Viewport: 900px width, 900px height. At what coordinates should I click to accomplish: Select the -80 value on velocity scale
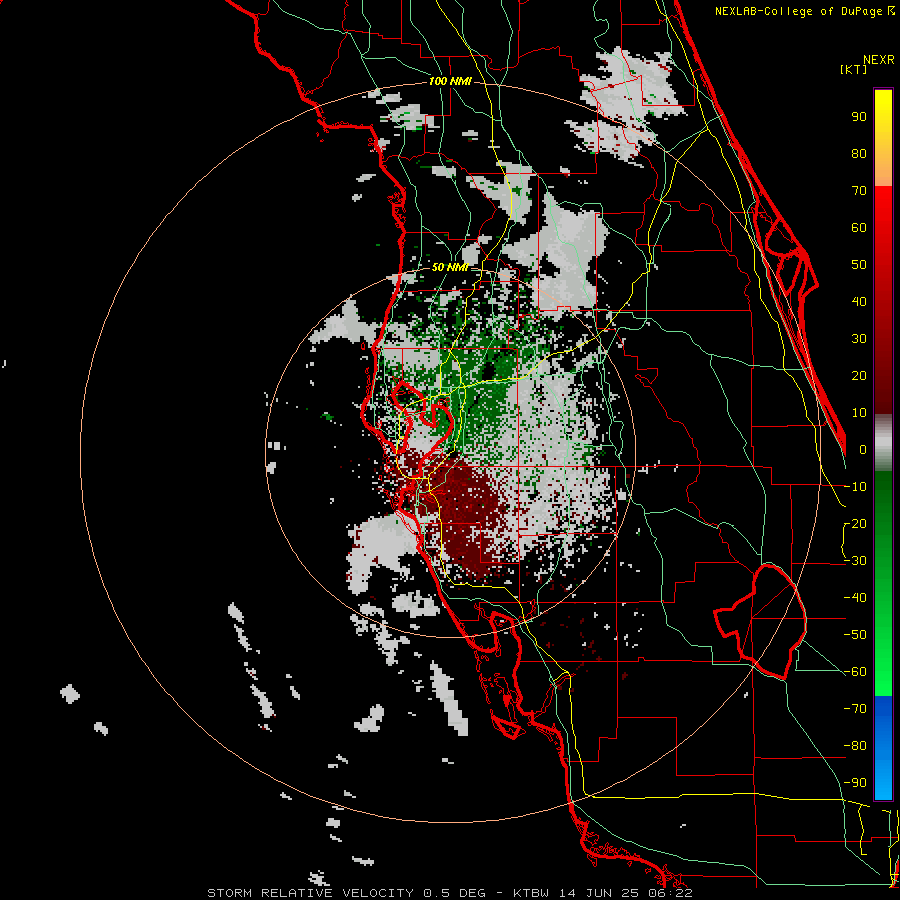click(855, 746)
